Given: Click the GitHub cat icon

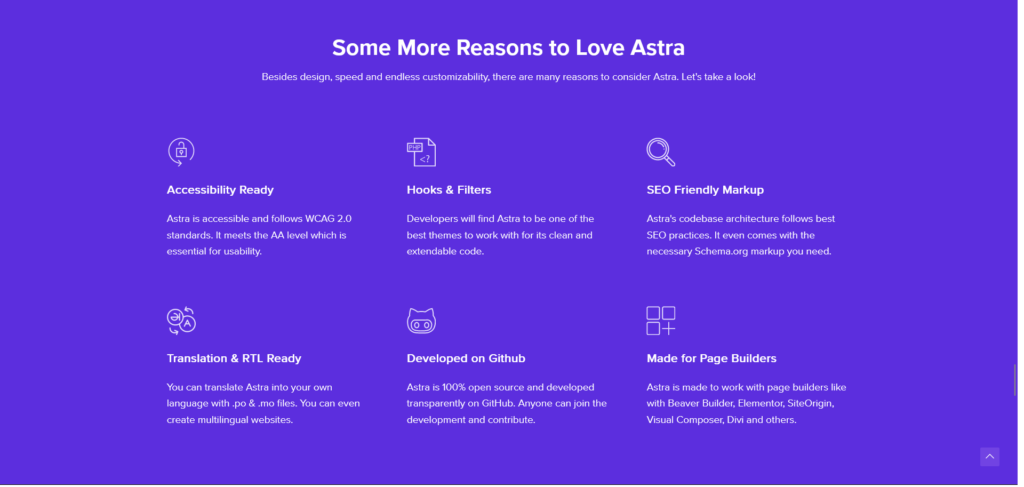Looking at the screenshot, I should click(x=421, y=321).
